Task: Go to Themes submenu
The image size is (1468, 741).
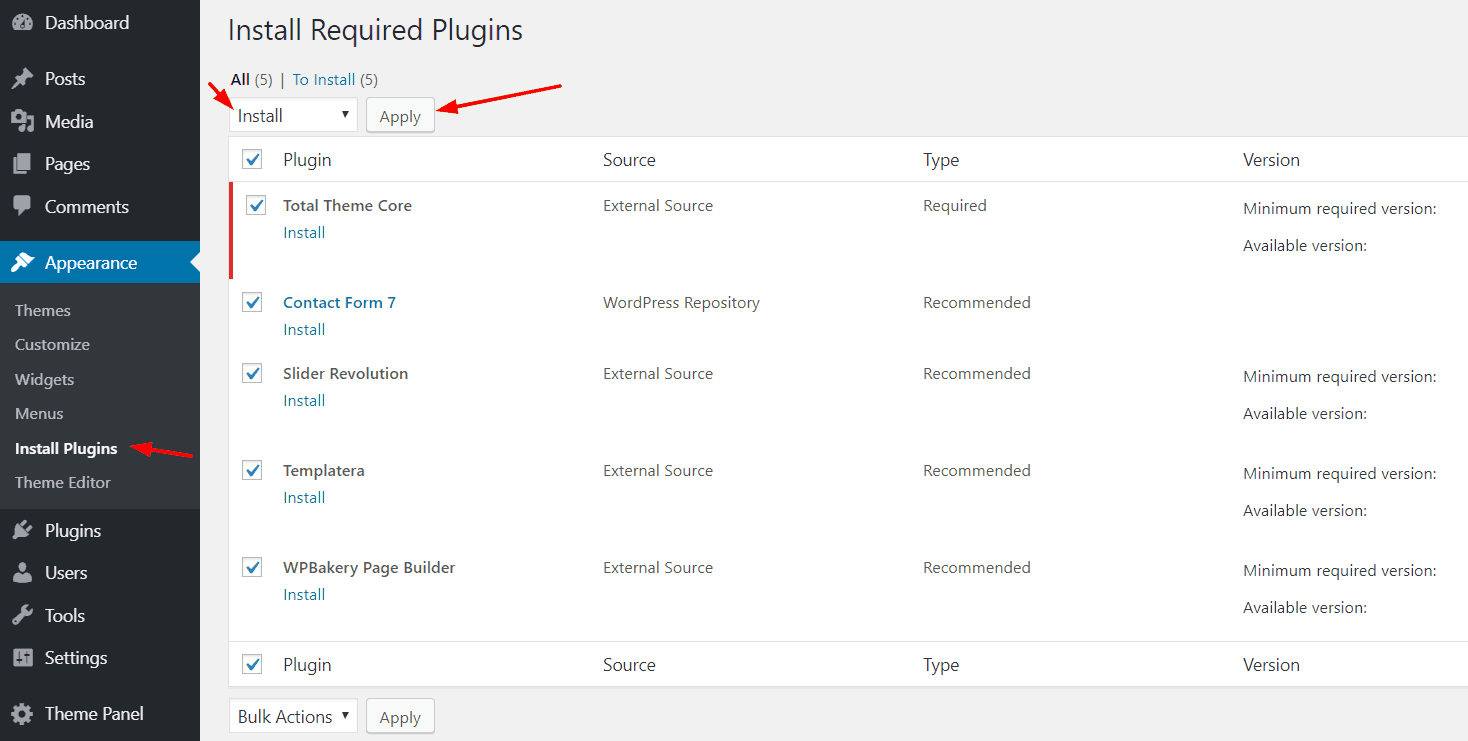Action: click(43, 310)
